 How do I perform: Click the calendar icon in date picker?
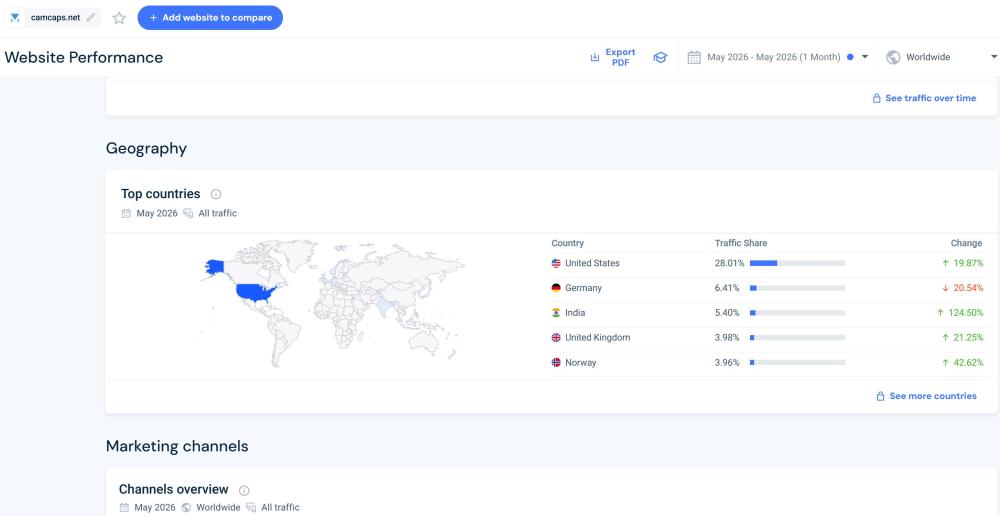click(x=694, y=57)
